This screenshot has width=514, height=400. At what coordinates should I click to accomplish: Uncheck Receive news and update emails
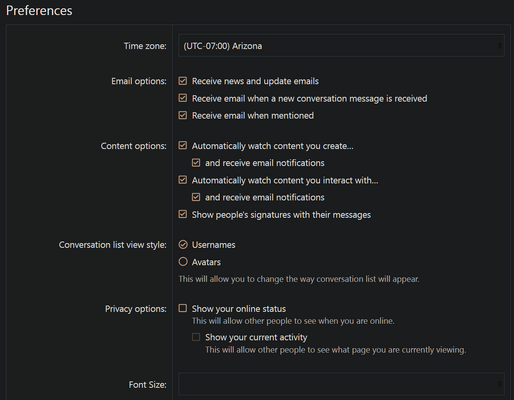point(183,81)
